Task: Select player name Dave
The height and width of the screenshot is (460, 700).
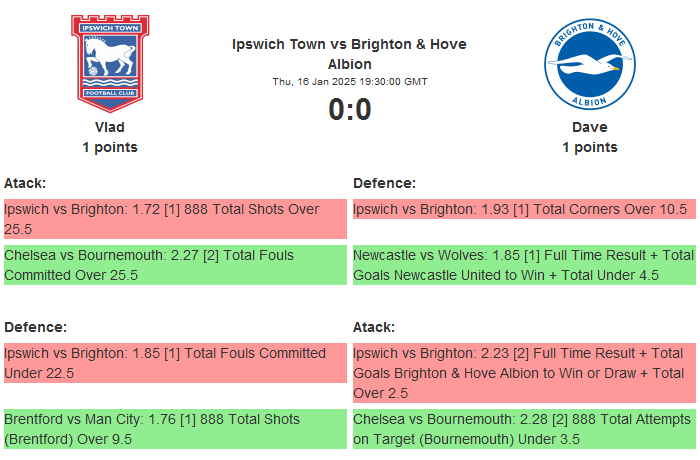Action: click(x=589, y=127)
